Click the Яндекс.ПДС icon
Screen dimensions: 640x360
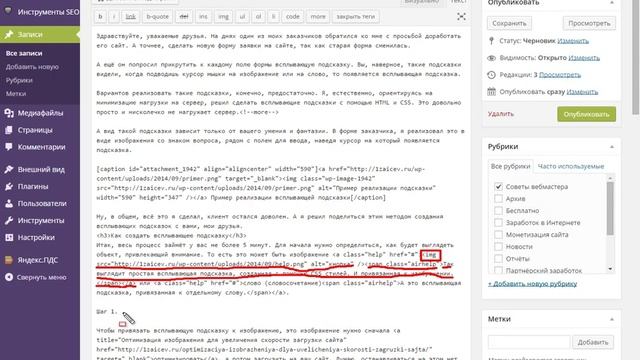(x=9, y=260)
